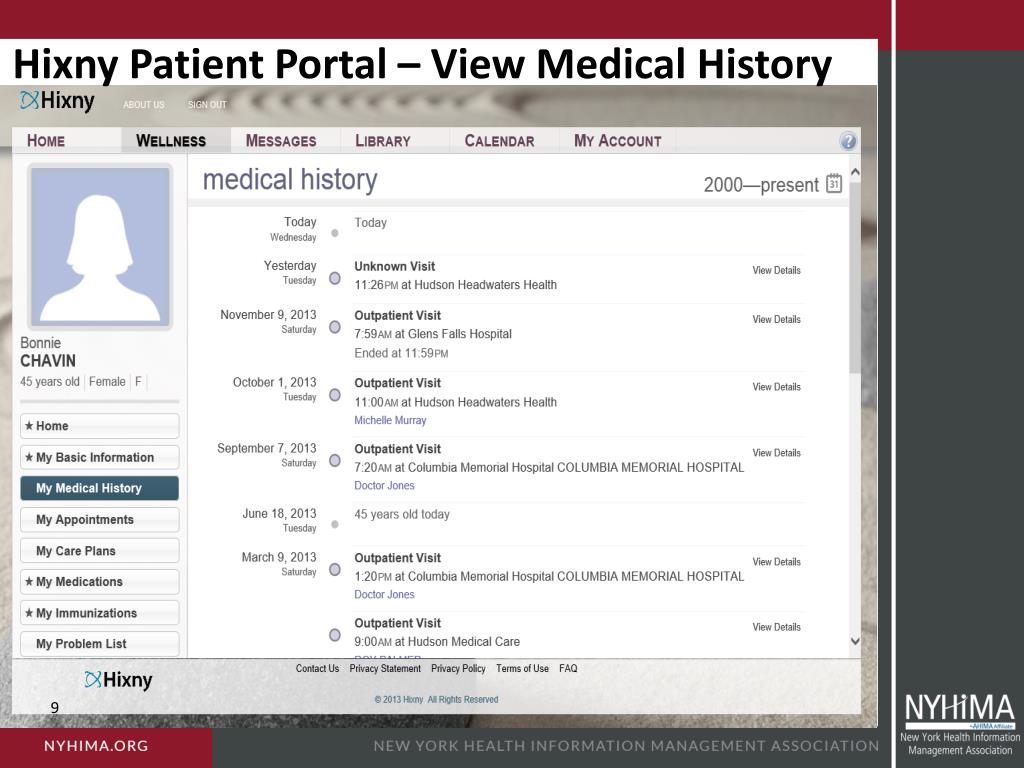Open My Basic Information

99,457
